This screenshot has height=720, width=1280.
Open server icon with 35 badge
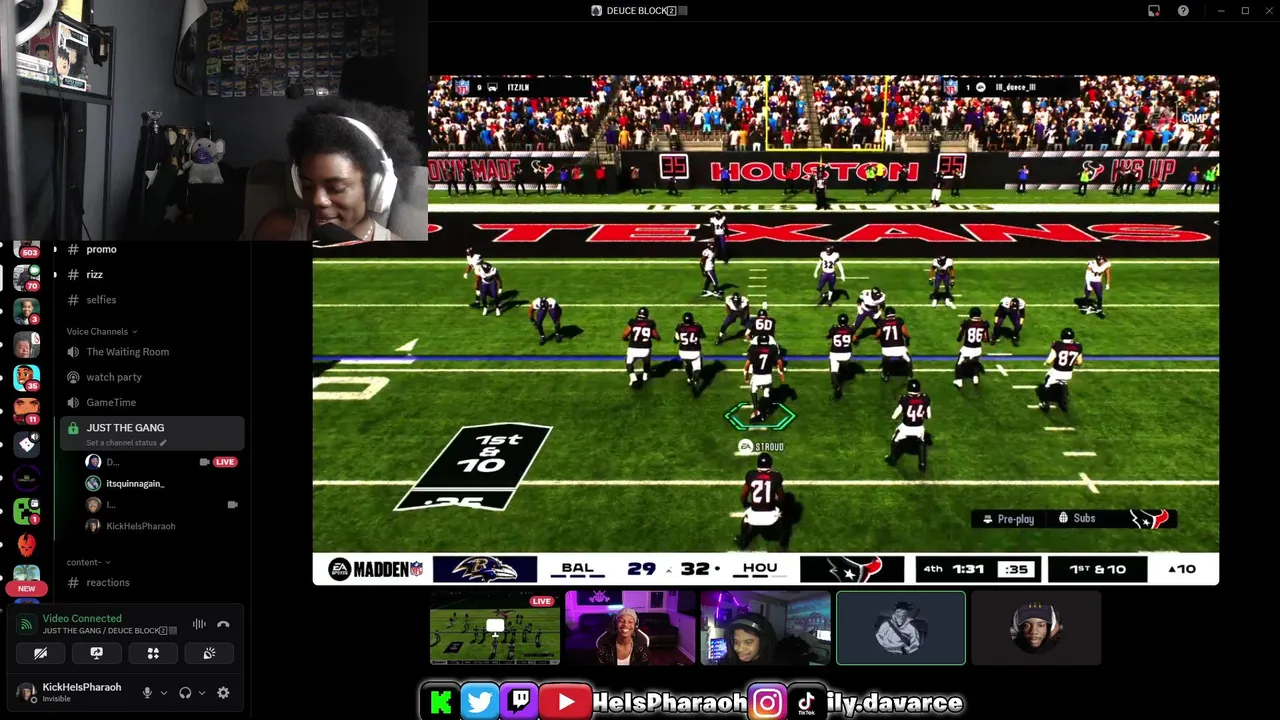point(27,377)
